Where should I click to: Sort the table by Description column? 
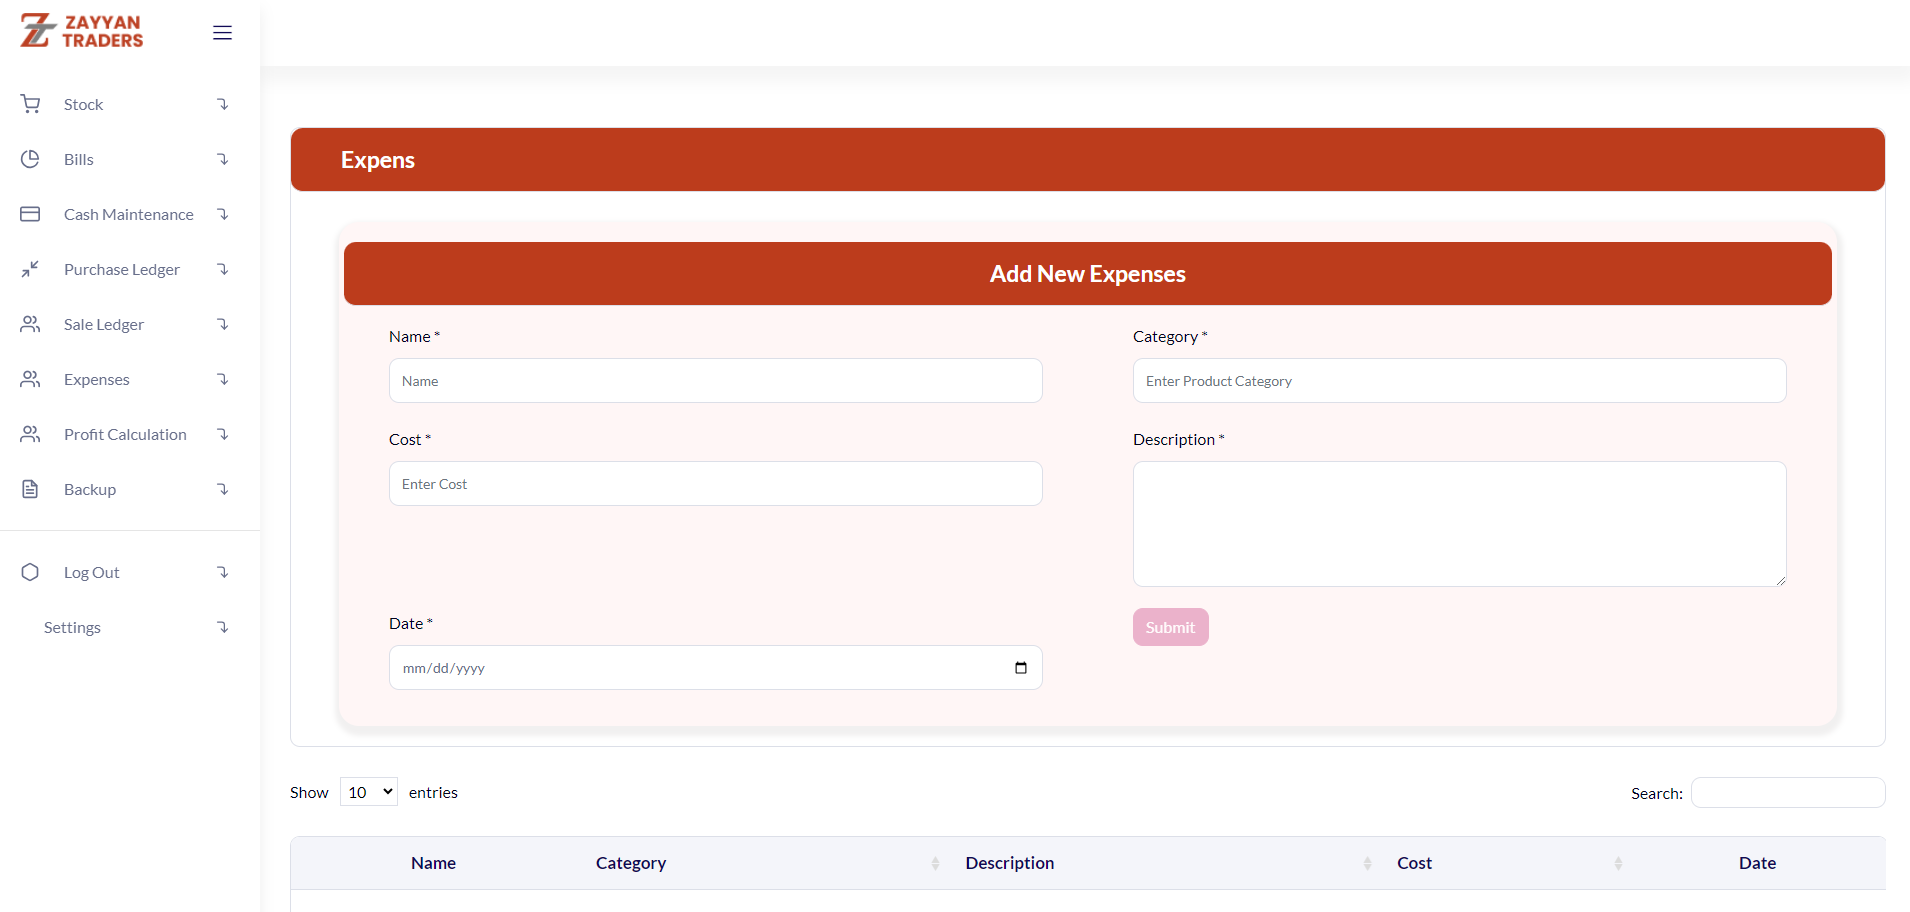point(1010,863)
